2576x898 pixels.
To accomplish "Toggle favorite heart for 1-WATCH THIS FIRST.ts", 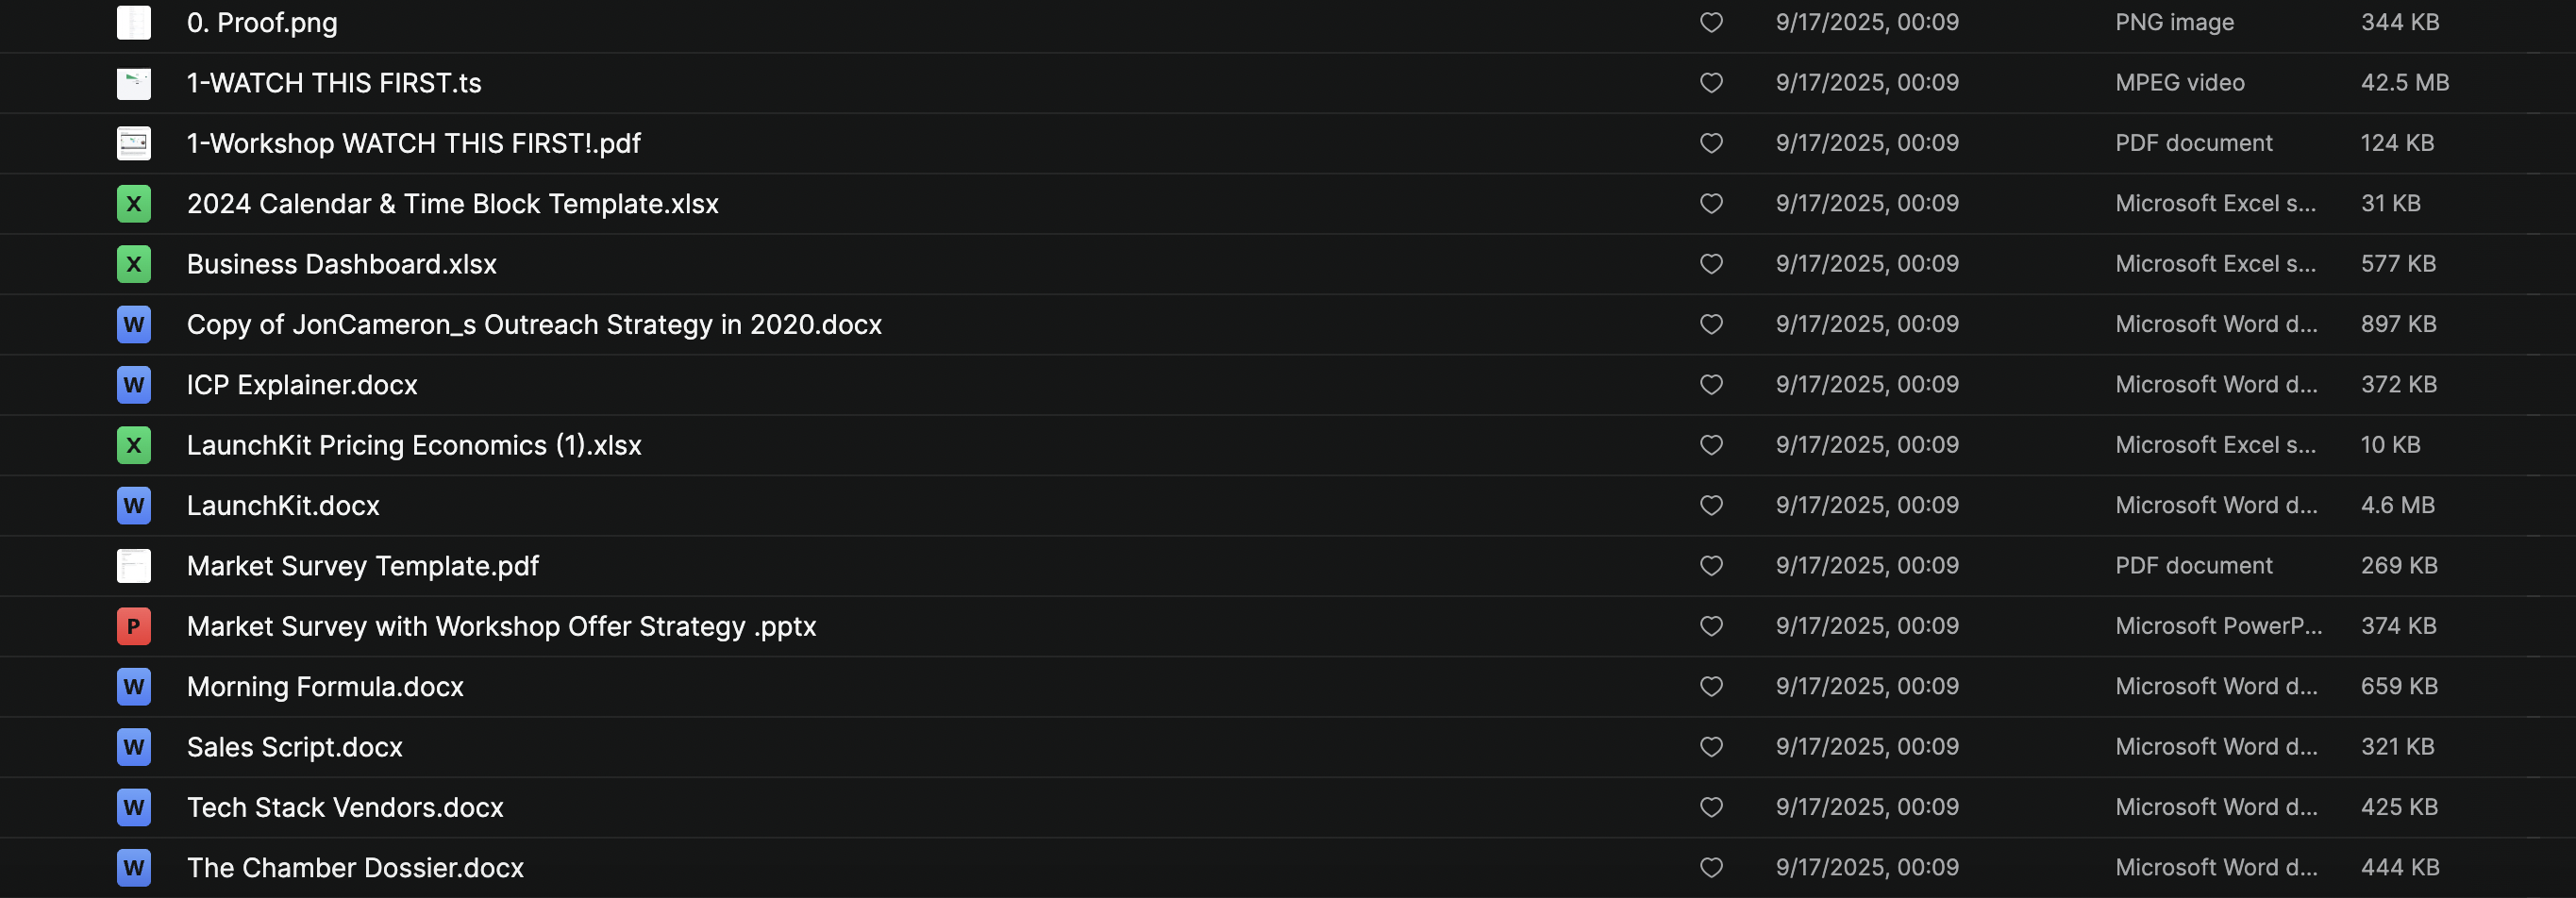I will (1711, 83).
